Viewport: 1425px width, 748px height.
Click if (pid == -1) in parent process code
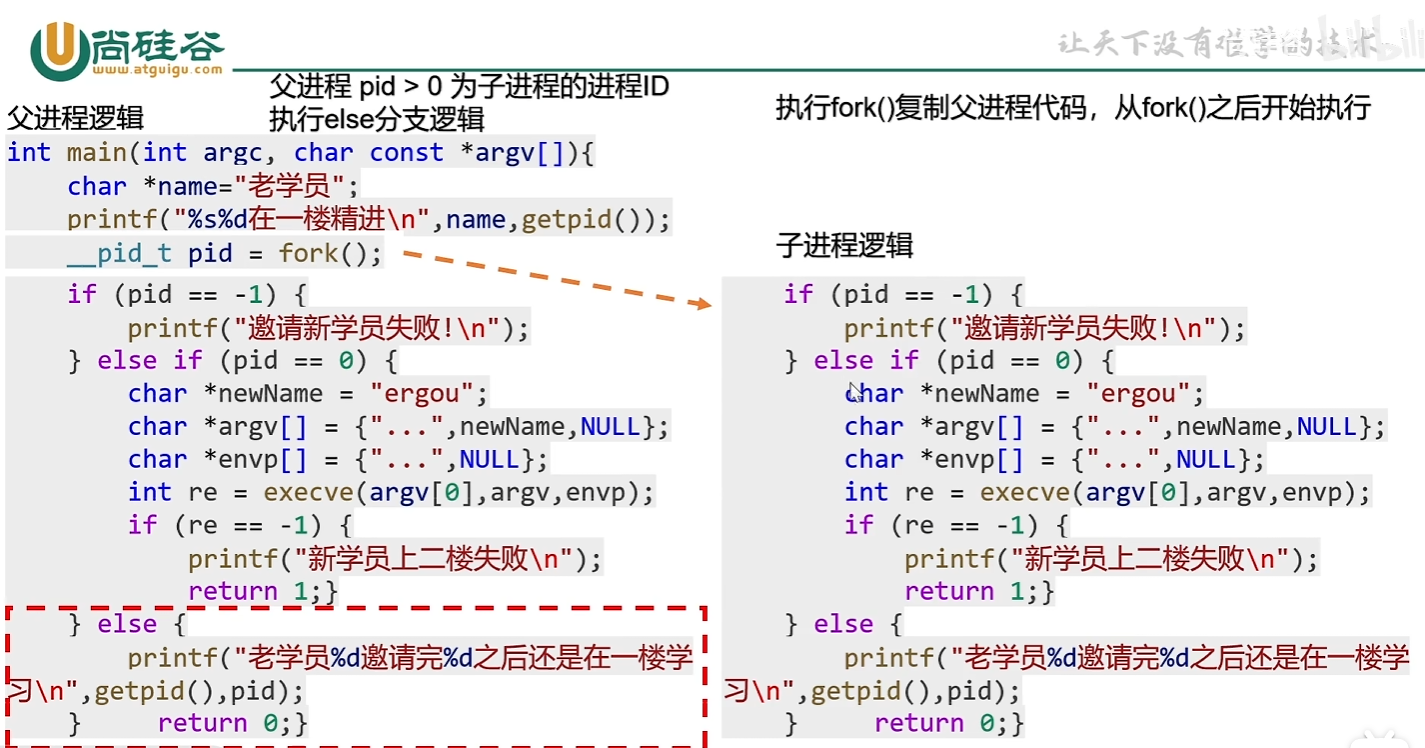tap(187, 294)
